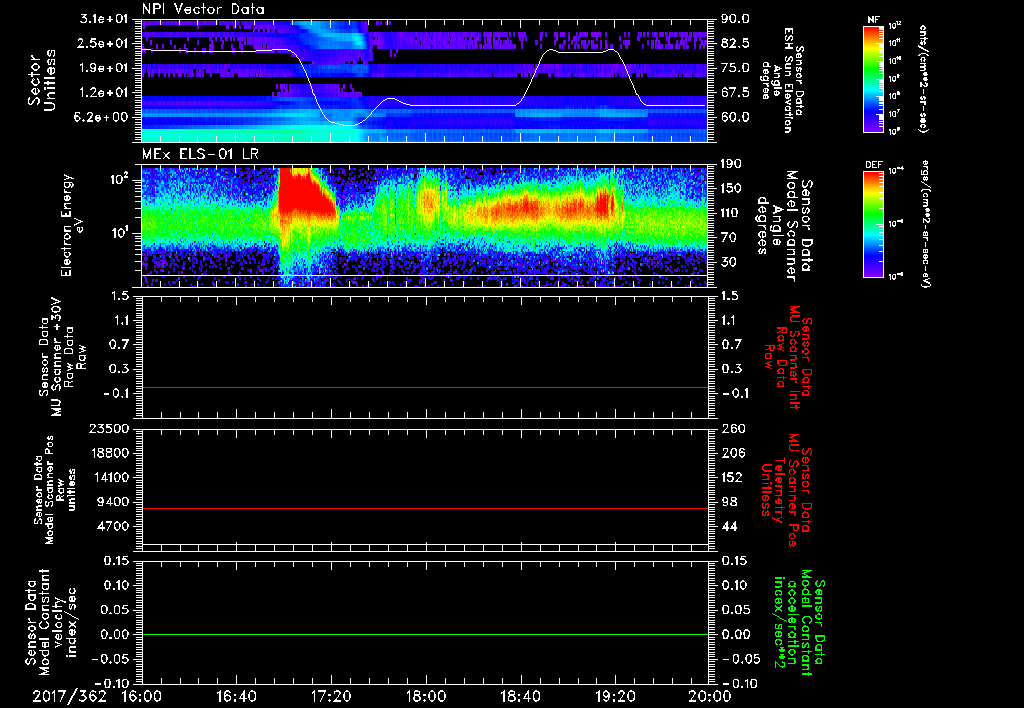
Task: Click the red line in Scanner Pos panel
Action: point(425,508)
